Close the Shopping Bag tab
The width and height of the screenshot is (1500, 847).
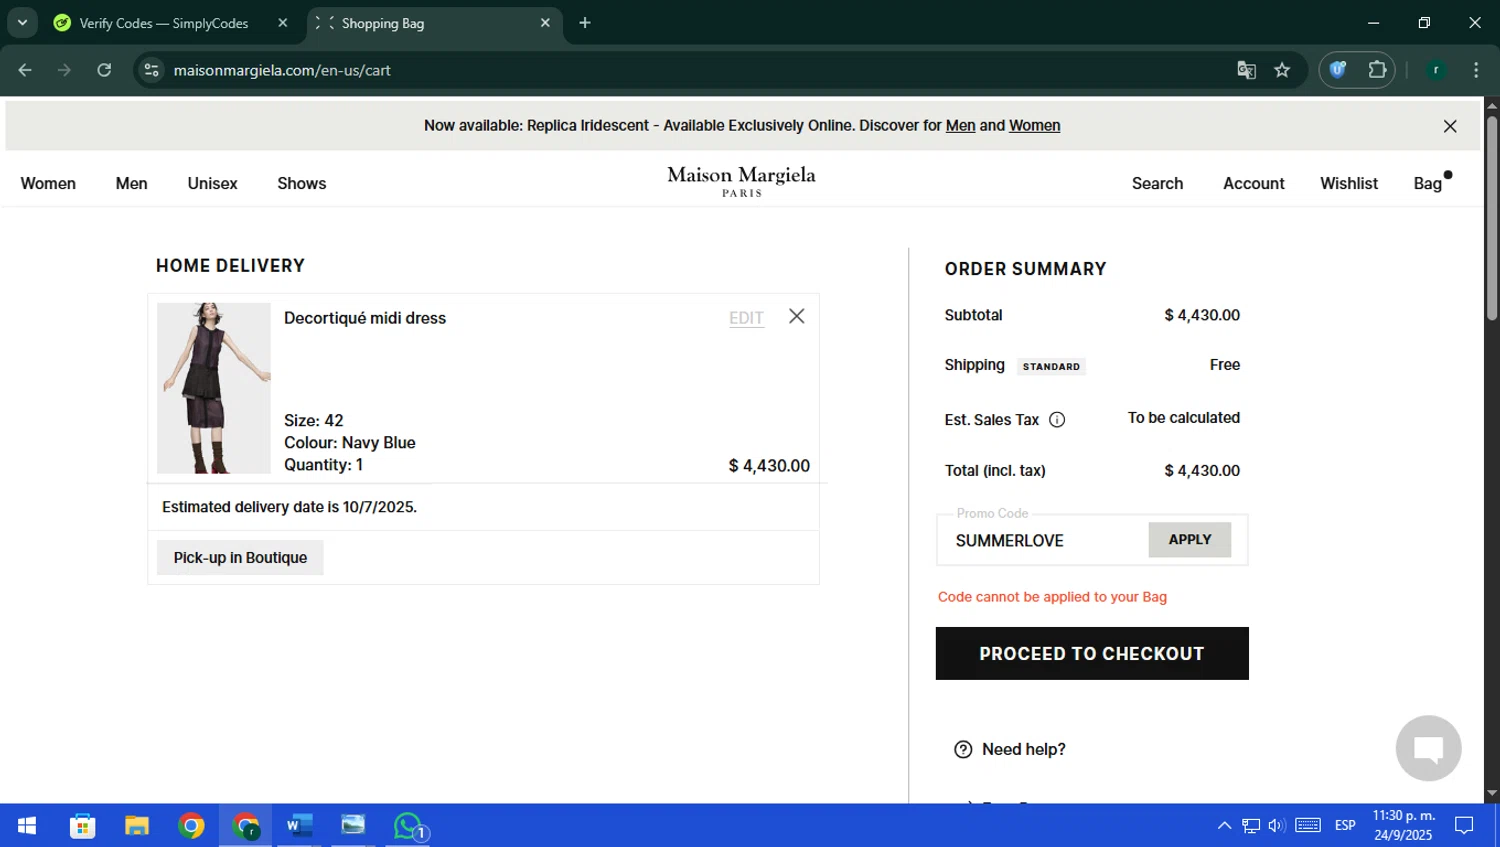tap(545, 23)
